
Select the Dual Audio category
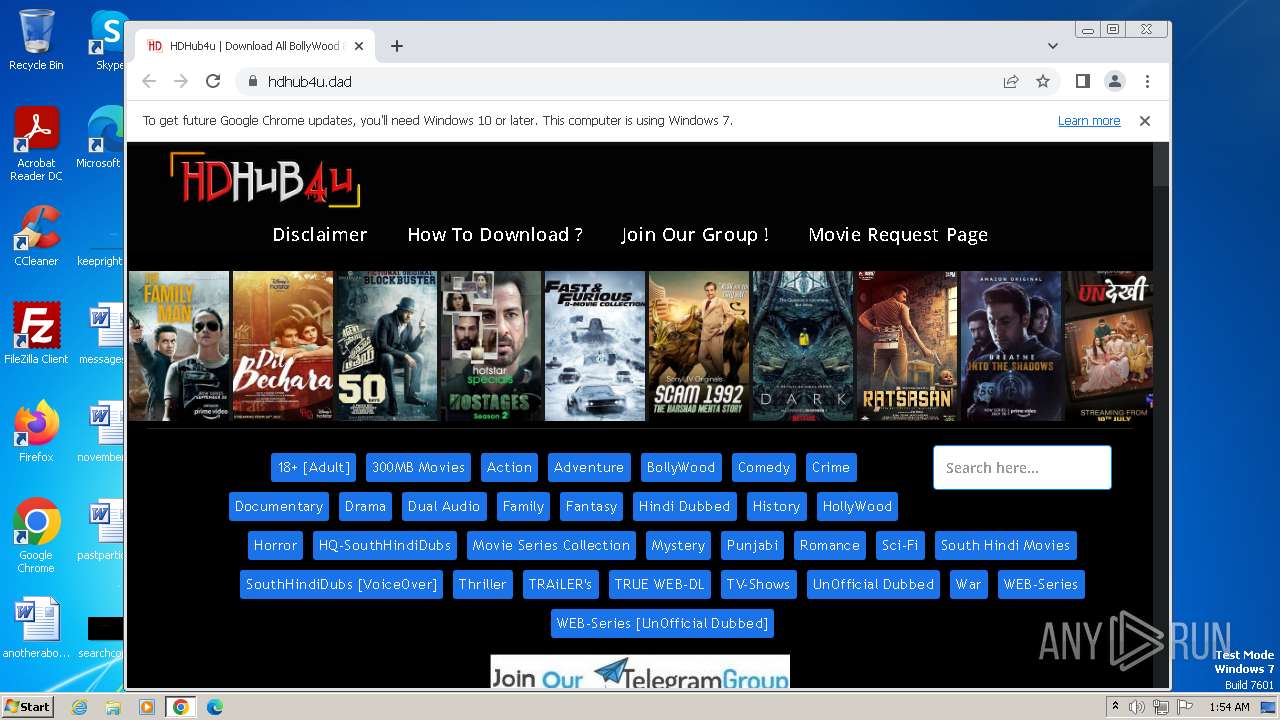click(x=444, y=507)
